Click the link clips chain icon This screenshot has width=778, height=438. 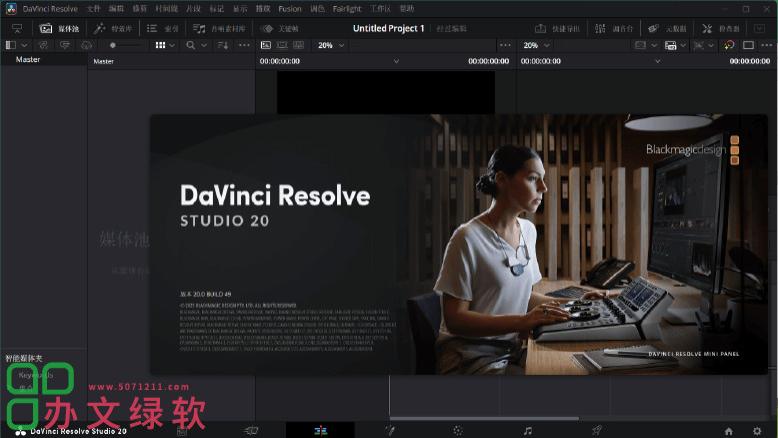pyautogui.click(x=43, y=45)
